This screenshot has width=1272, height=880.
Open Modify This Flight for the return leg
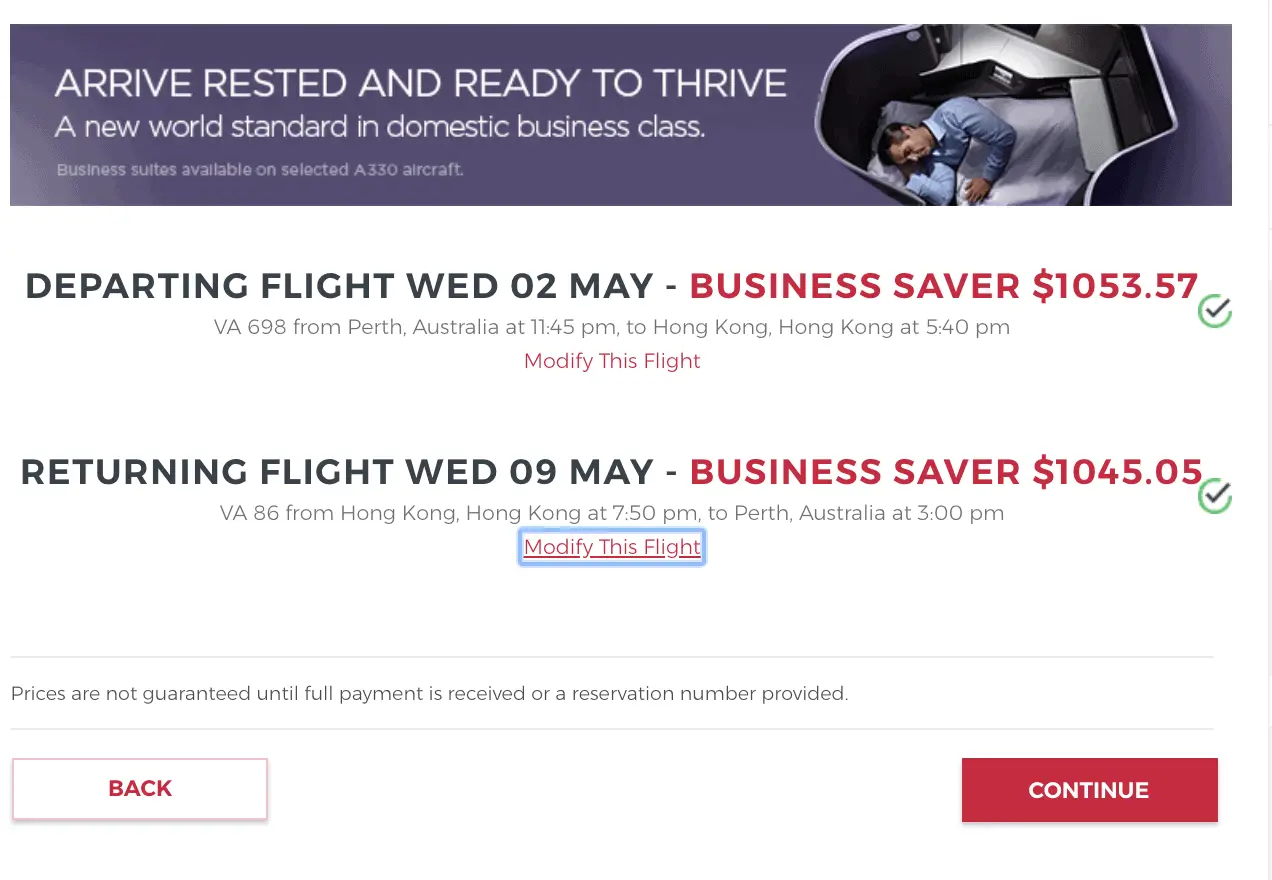(612, 547)
